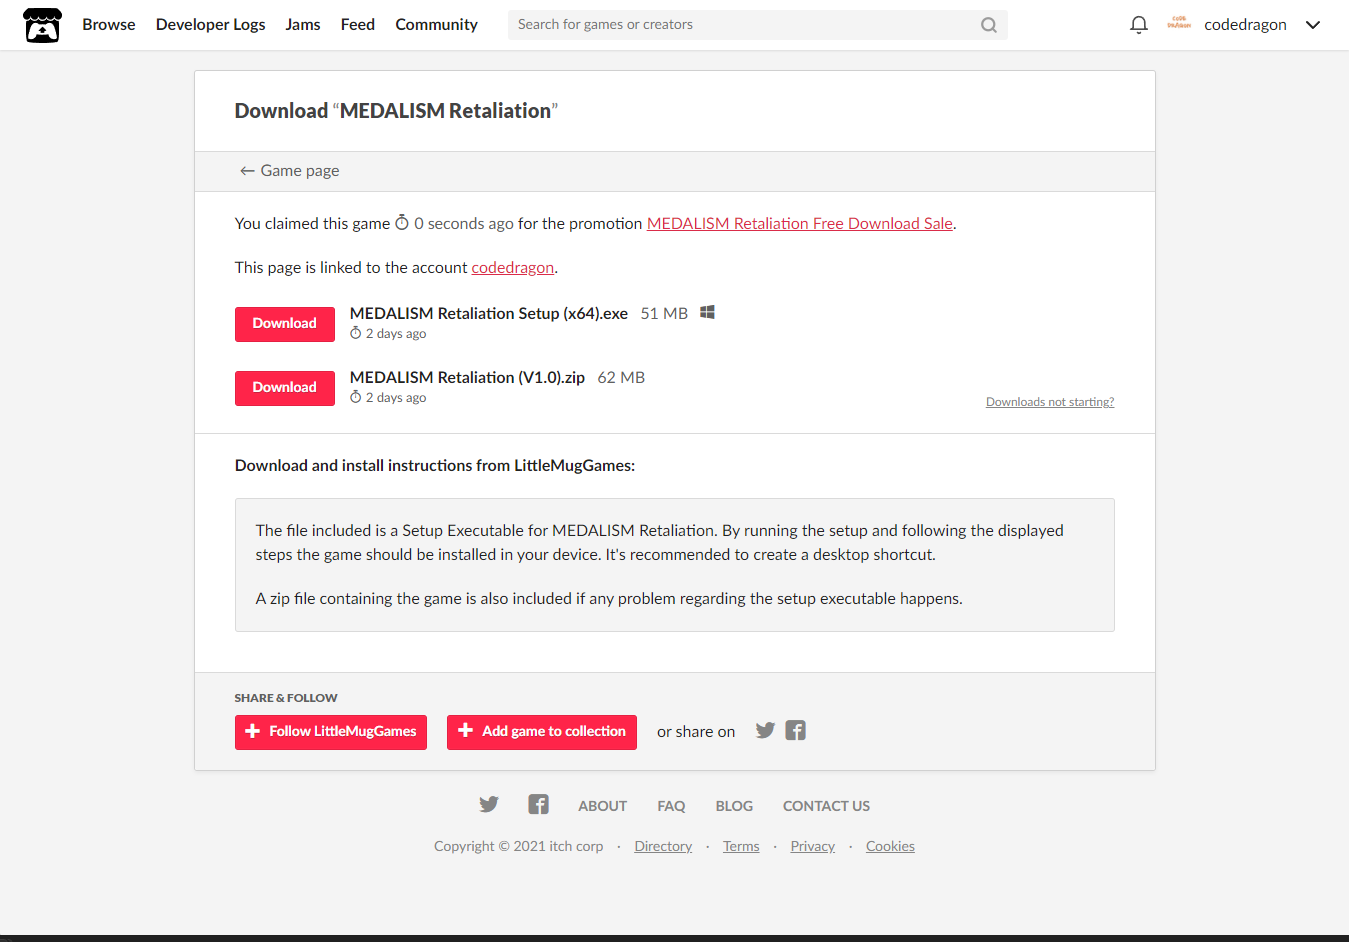Image resolution: width=1349 pixels, height=942 pixels.
Task: Open the BLOG footer link
Action: [734, 806]
